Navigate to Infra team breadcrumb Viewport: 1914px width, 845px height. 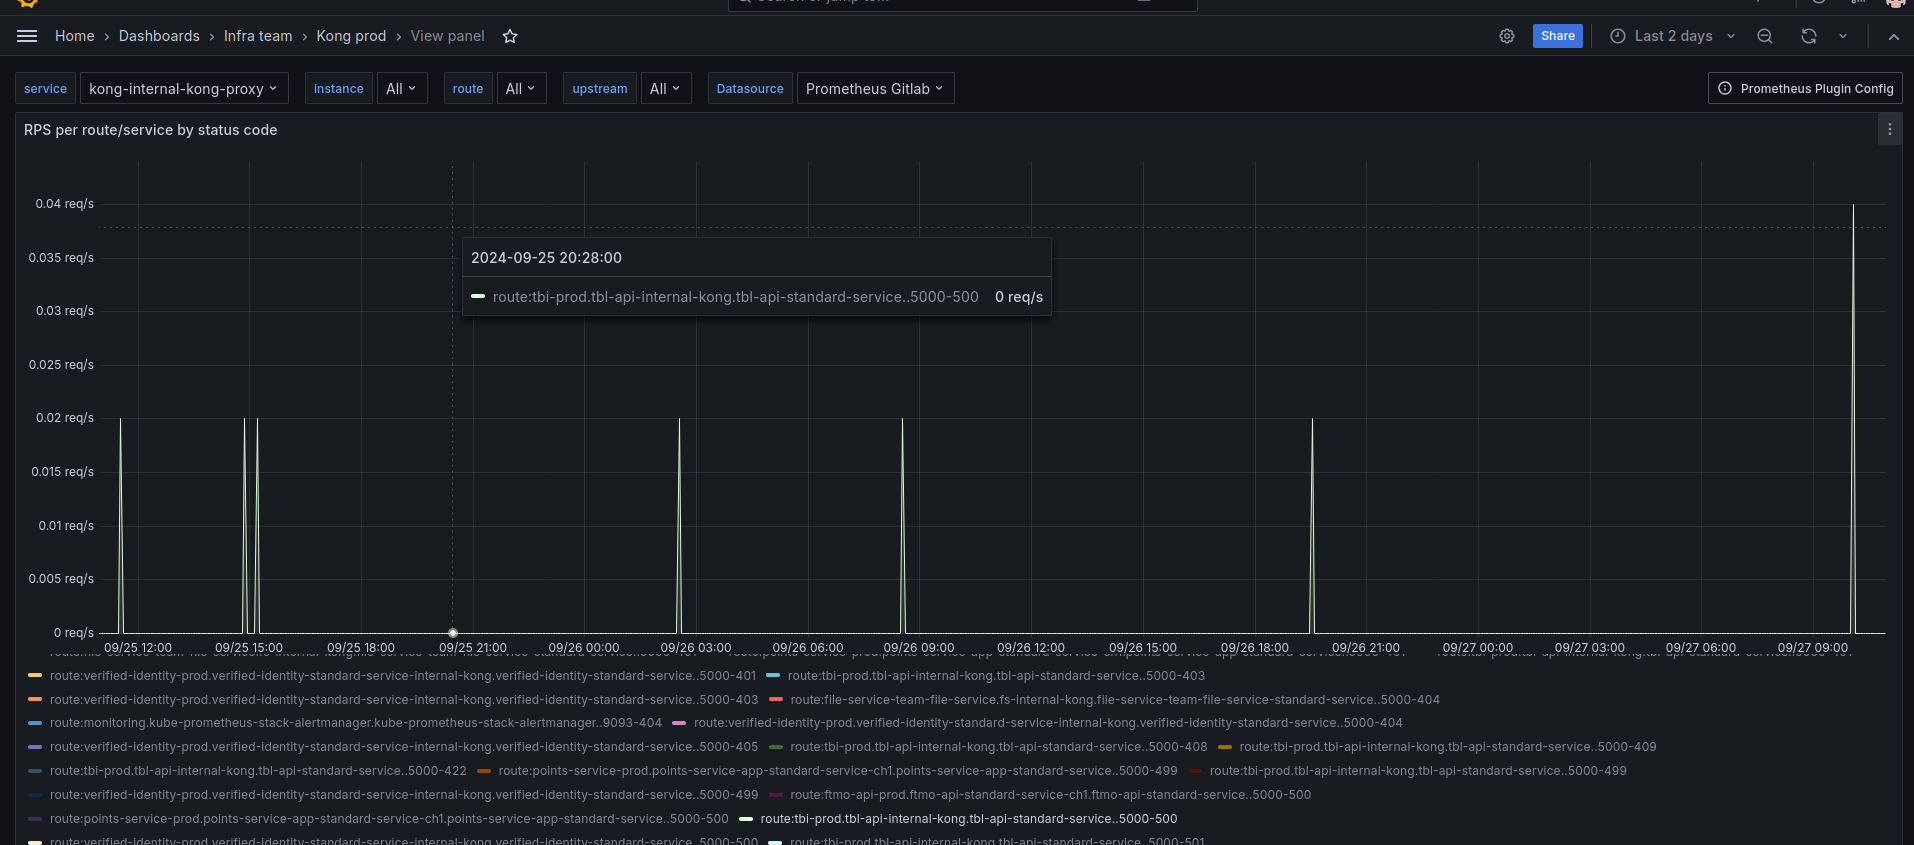pos(258,36)
